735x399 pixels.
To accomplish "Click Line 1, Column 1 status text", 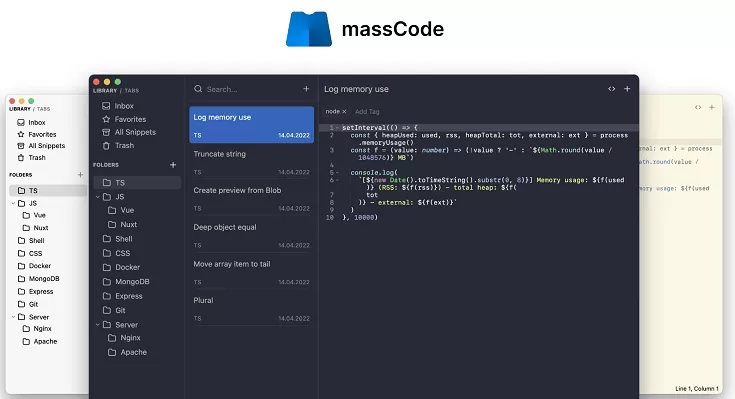I will click(x=697, y=389).
